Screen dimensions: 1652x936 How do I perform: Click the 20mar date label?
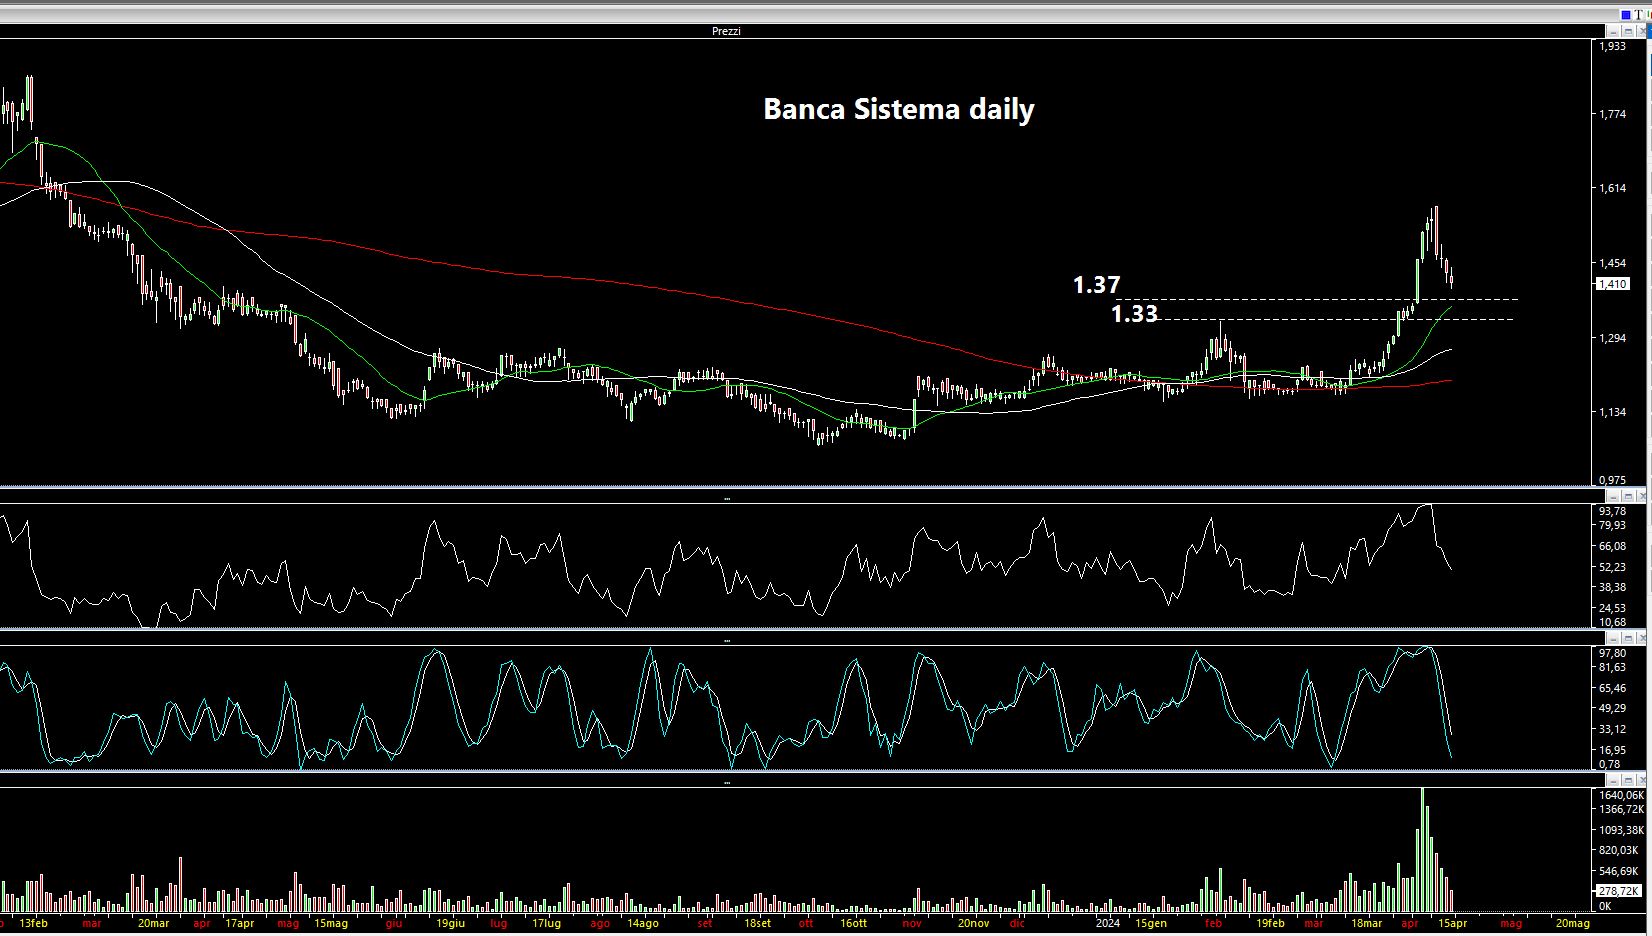[153, 923]
